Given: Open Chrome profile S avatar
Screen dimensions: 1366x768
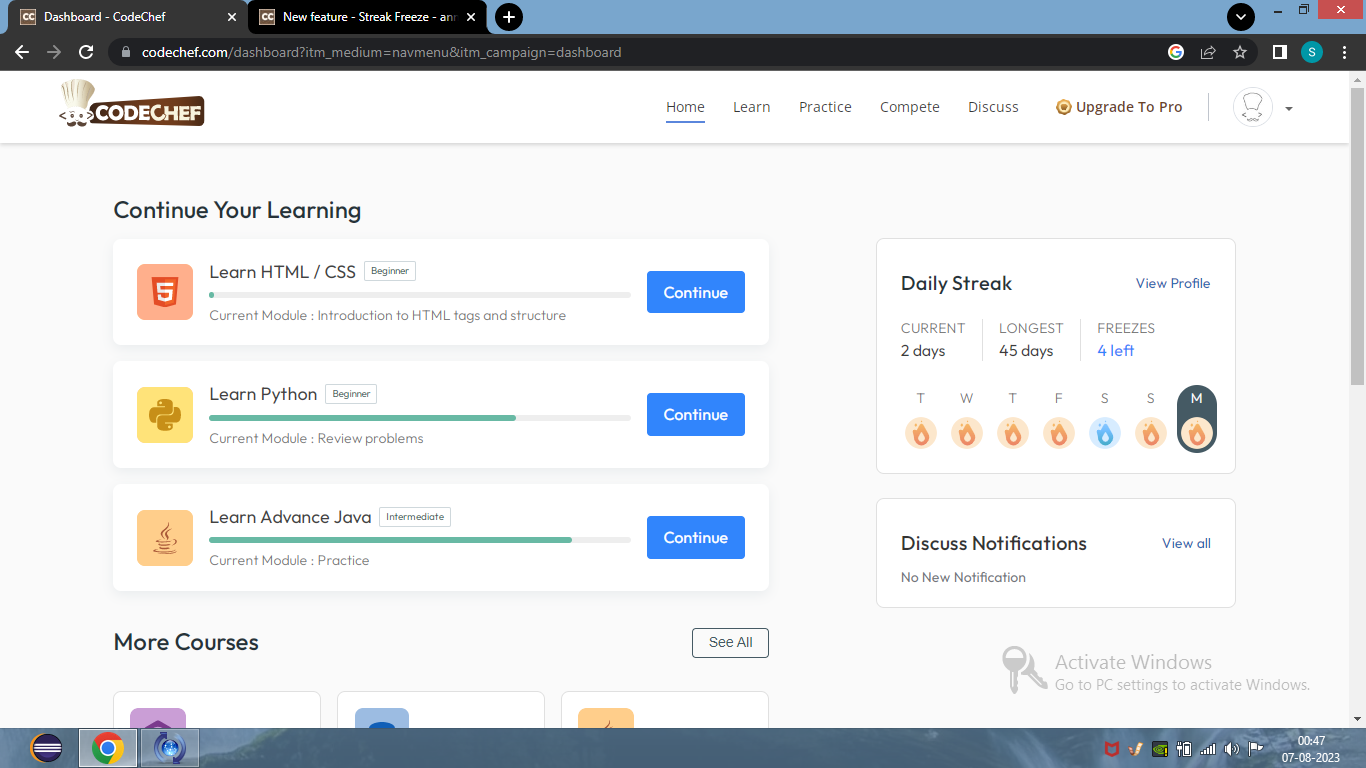Looking at the screenshot, I should pos(1312,52).
